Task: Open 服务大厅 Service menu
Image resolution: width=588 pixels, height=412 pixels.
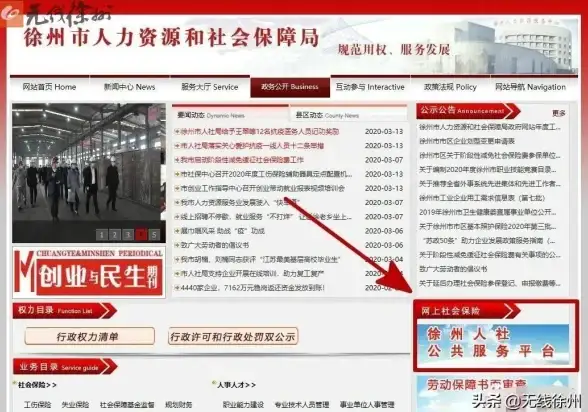Action: click(210, 87)
